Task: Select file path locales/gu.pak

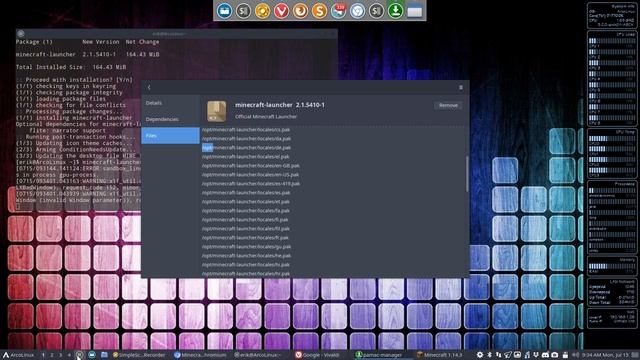Action: 246,247
